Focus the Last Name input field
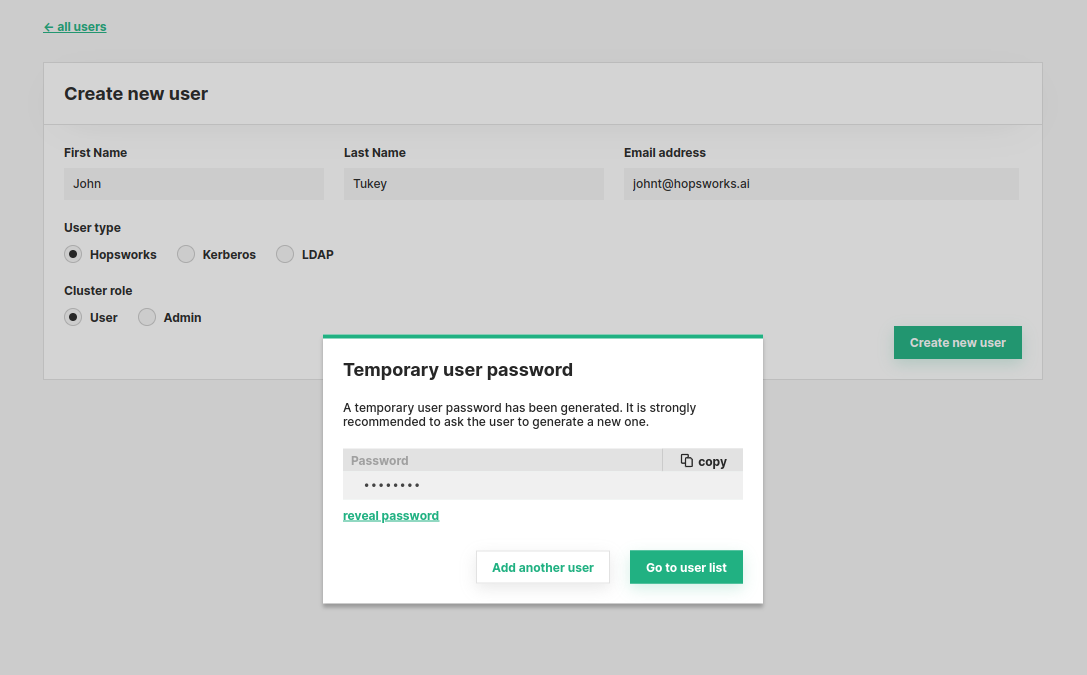The height and width of the screenshot is (675, 1087). click(474, 184)
